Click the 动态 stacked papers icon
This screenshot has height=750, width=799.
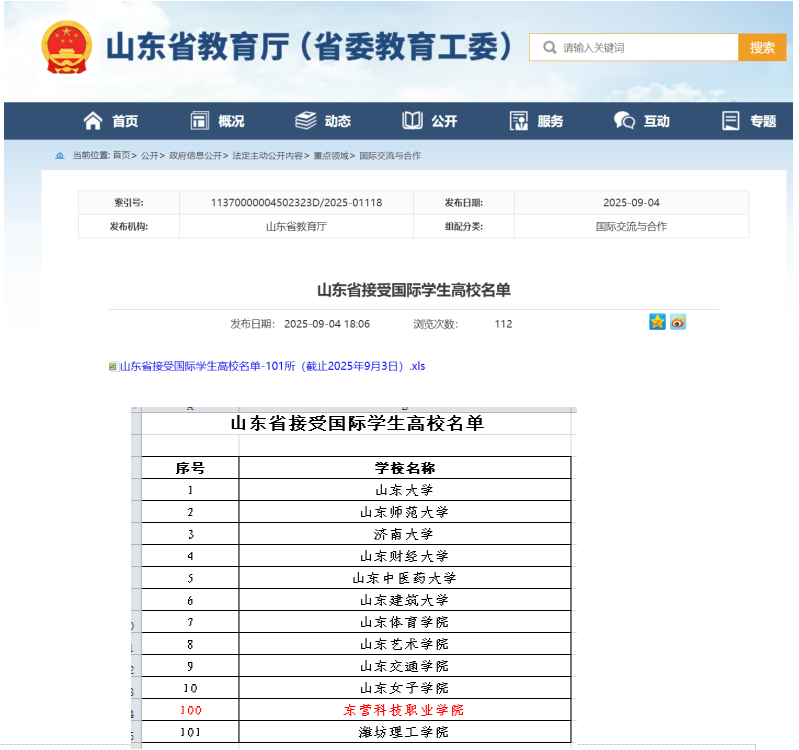coord(306,121)
